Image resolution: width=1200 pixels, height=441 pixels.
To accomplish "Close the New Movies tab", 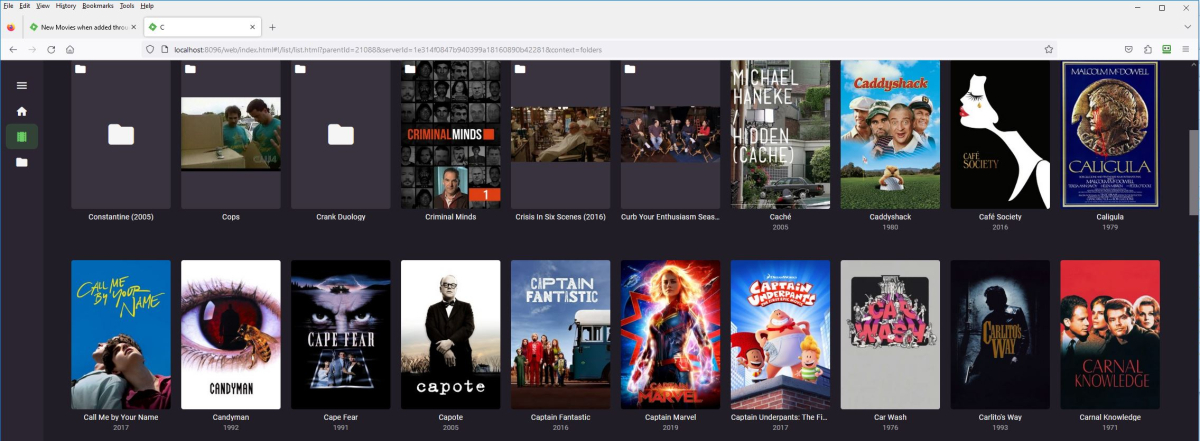I will click(x=133, y=27).
